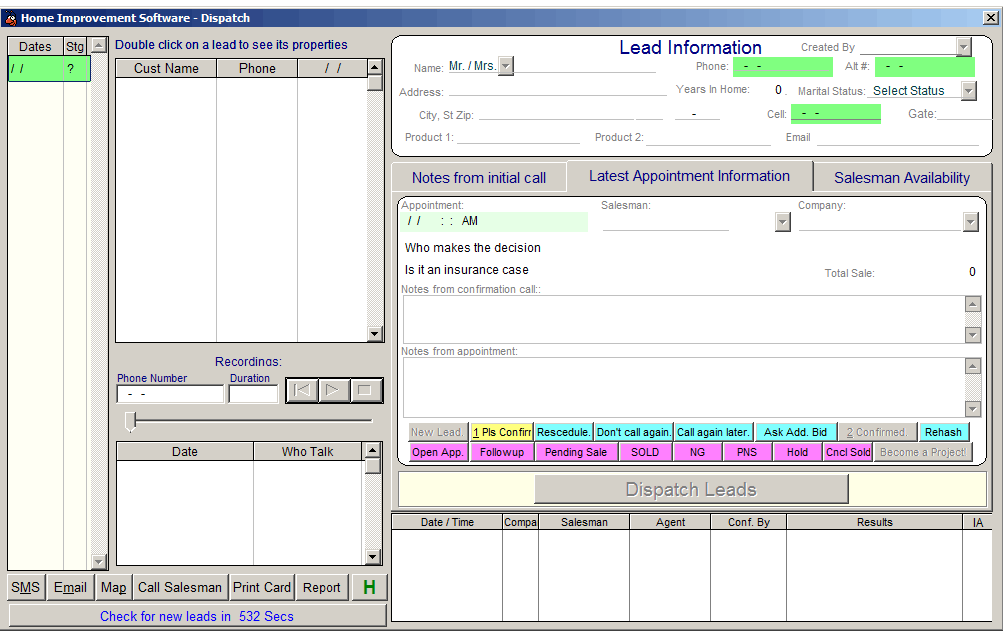Click the green H button
This screenshot has height=636, width=1003.
pos(369,587)
